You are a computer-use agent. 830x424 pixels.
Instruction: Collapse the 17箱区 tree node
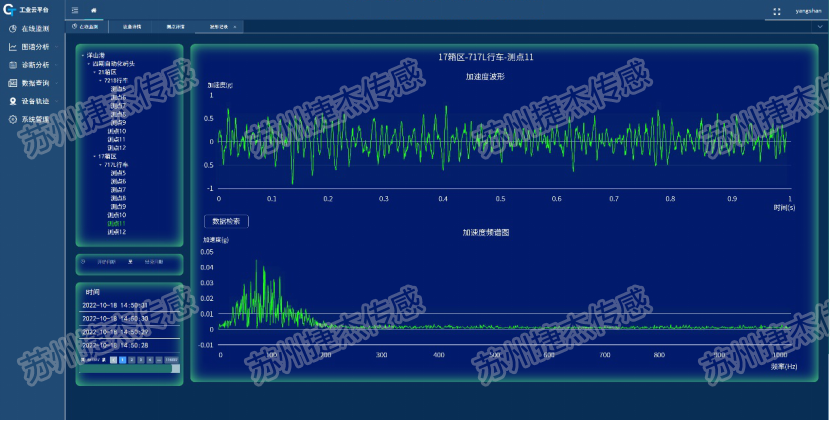coord(95,156)
